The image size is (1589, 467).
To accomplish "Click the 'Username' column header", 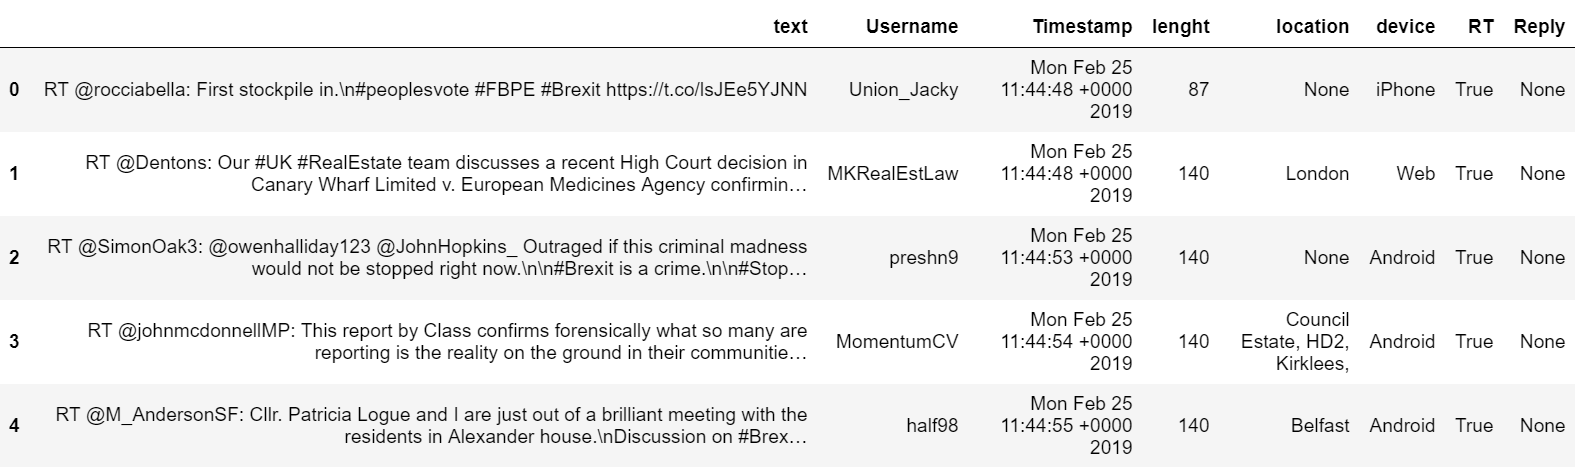I will (x=911, y=27).
